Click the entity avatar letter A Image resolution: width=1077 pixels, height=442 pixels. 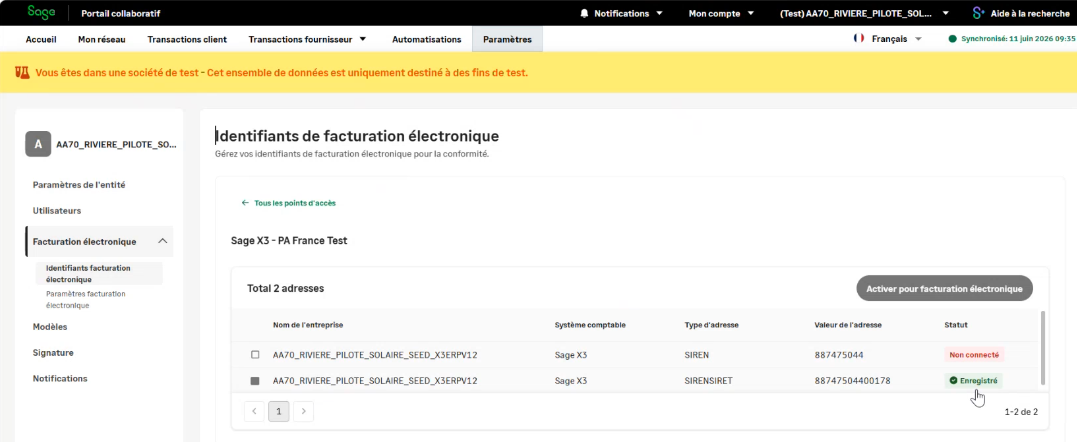coord(38,144)
